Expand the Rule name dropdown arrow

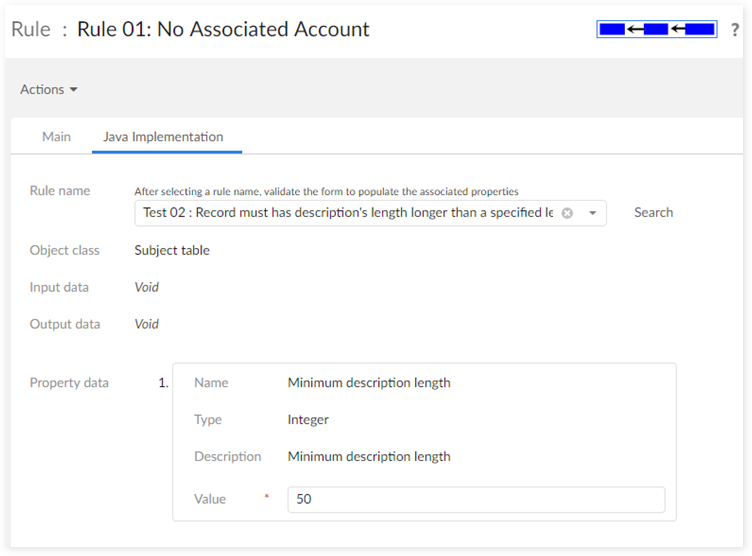coord(592,213)
